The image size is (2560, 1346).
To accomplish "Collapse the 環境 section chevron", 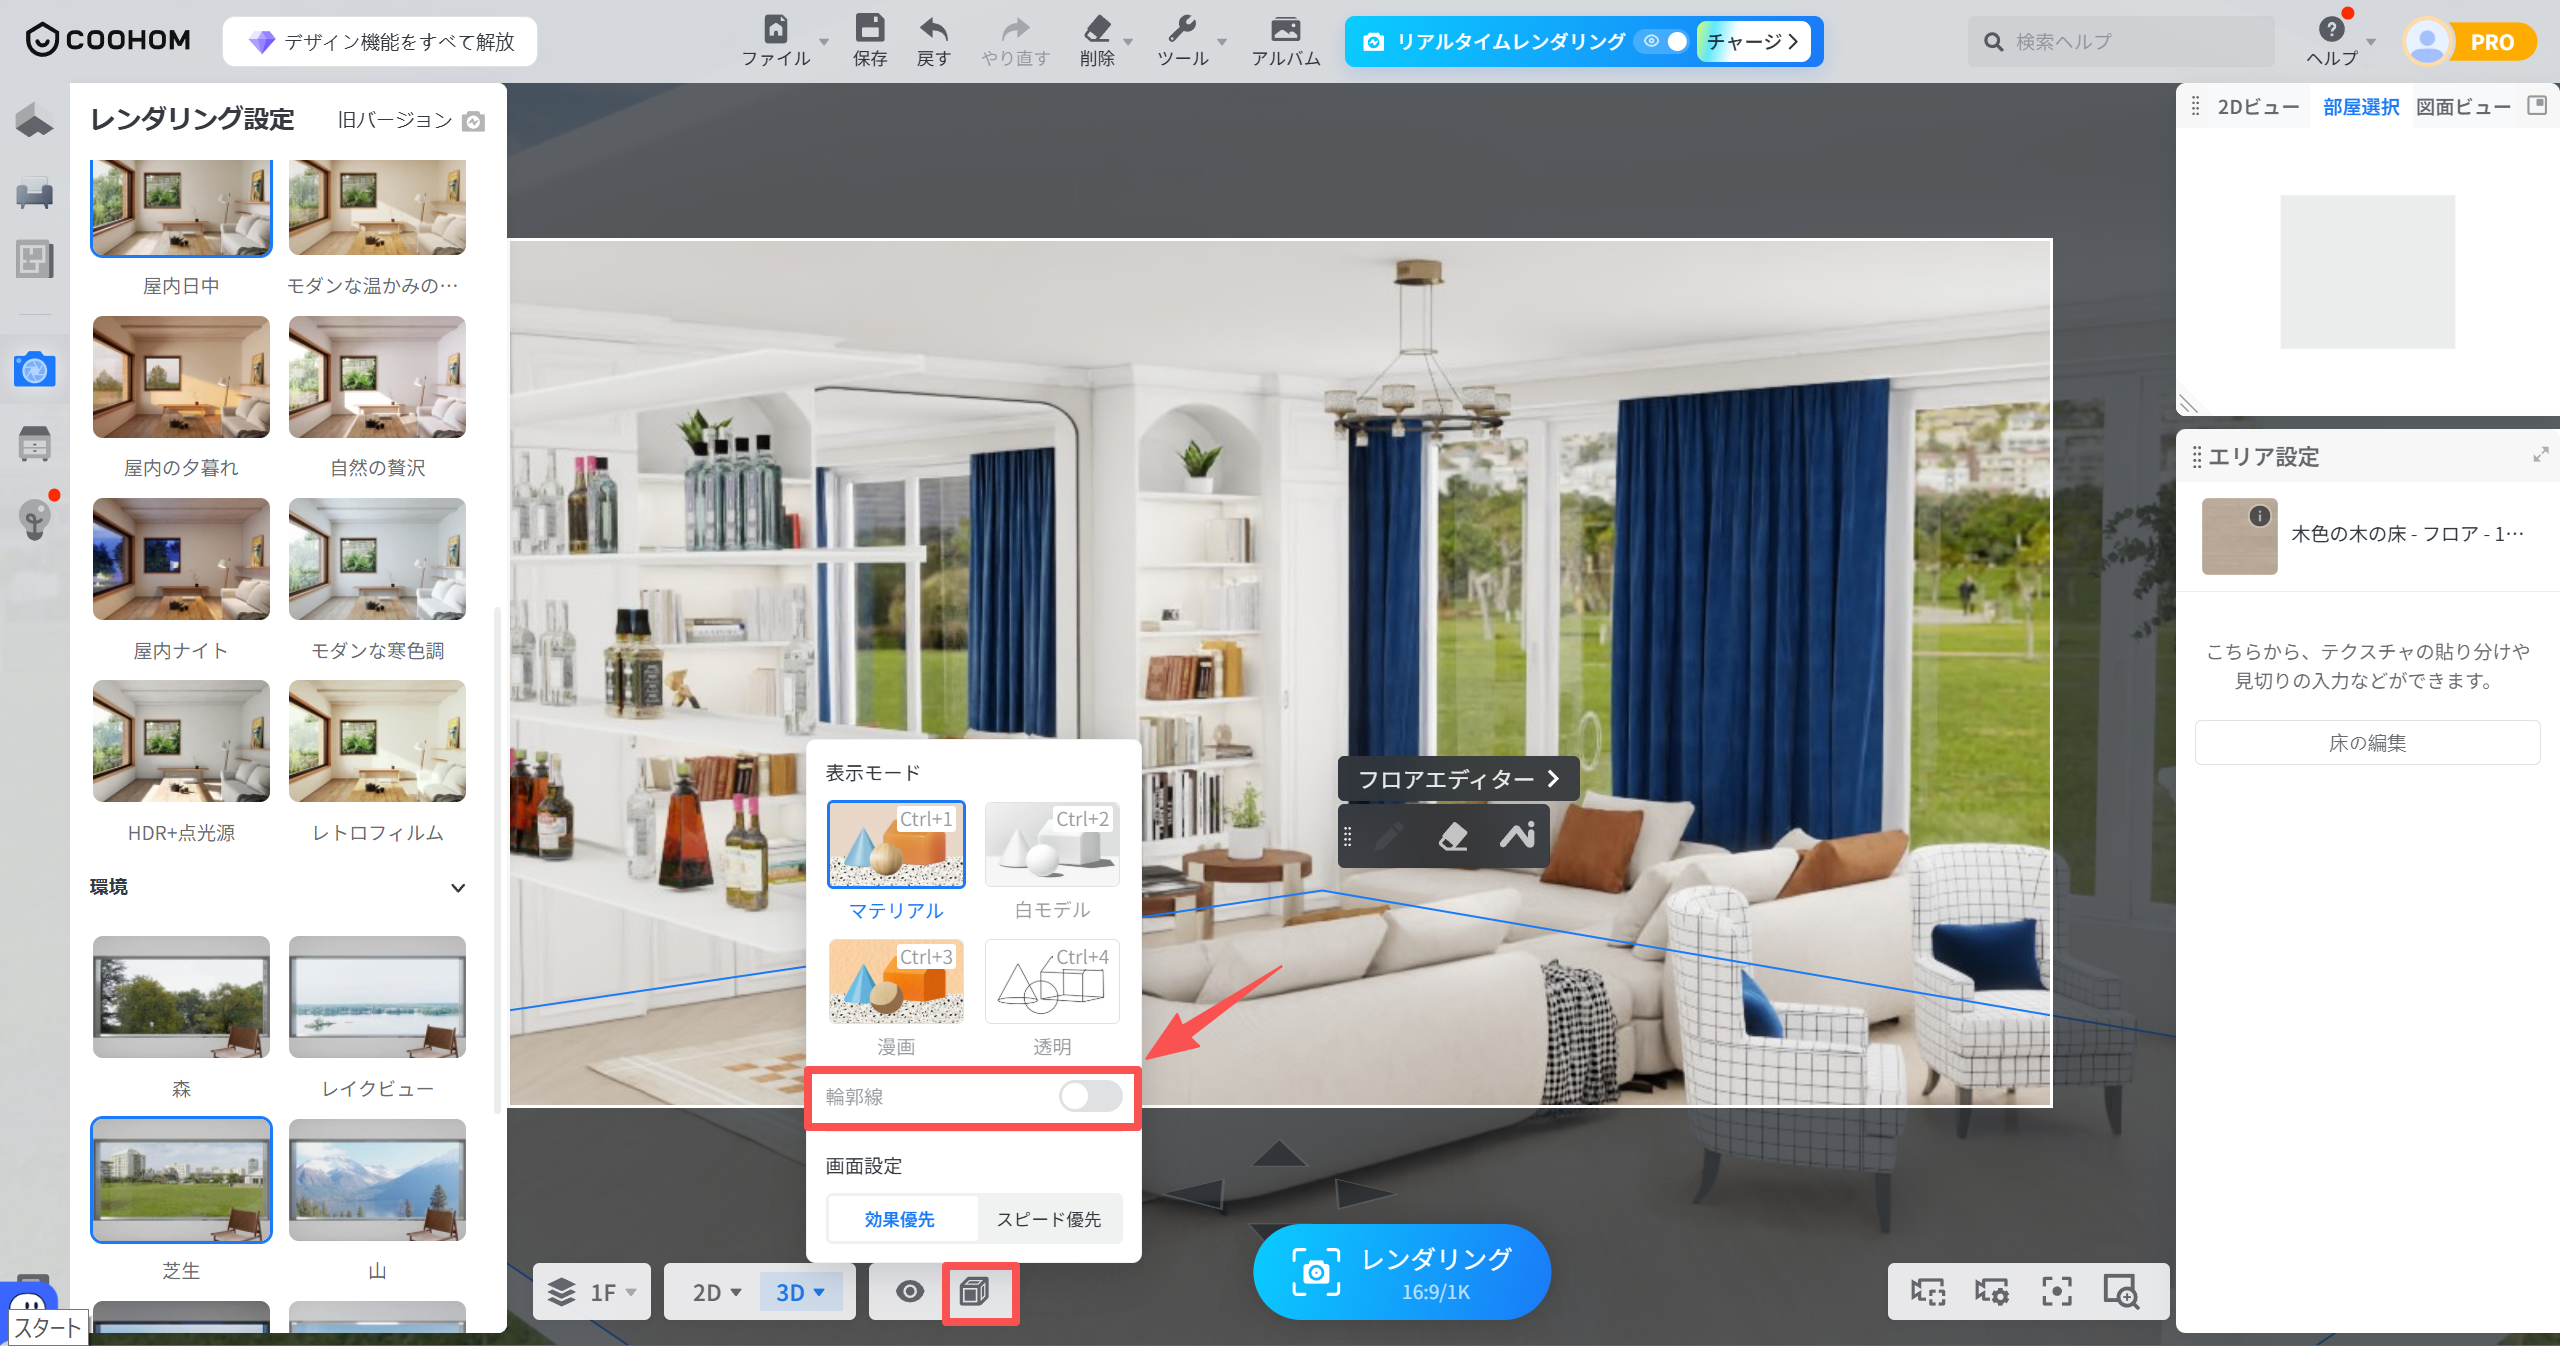I will (458, 888).
